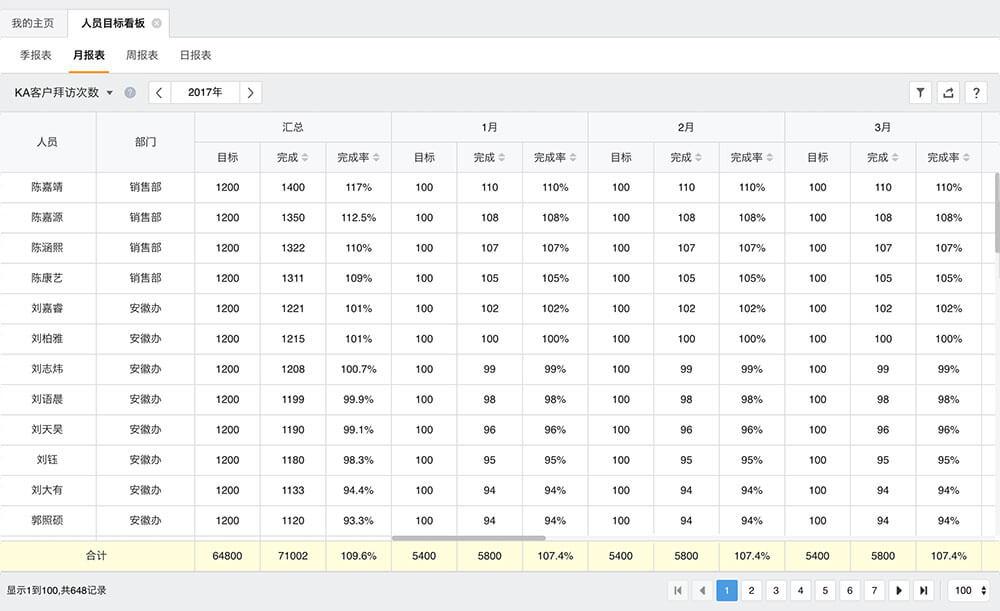Switch to 周报表 tab
This screenshot has width=1000, height=611.
tap(142, 55)
